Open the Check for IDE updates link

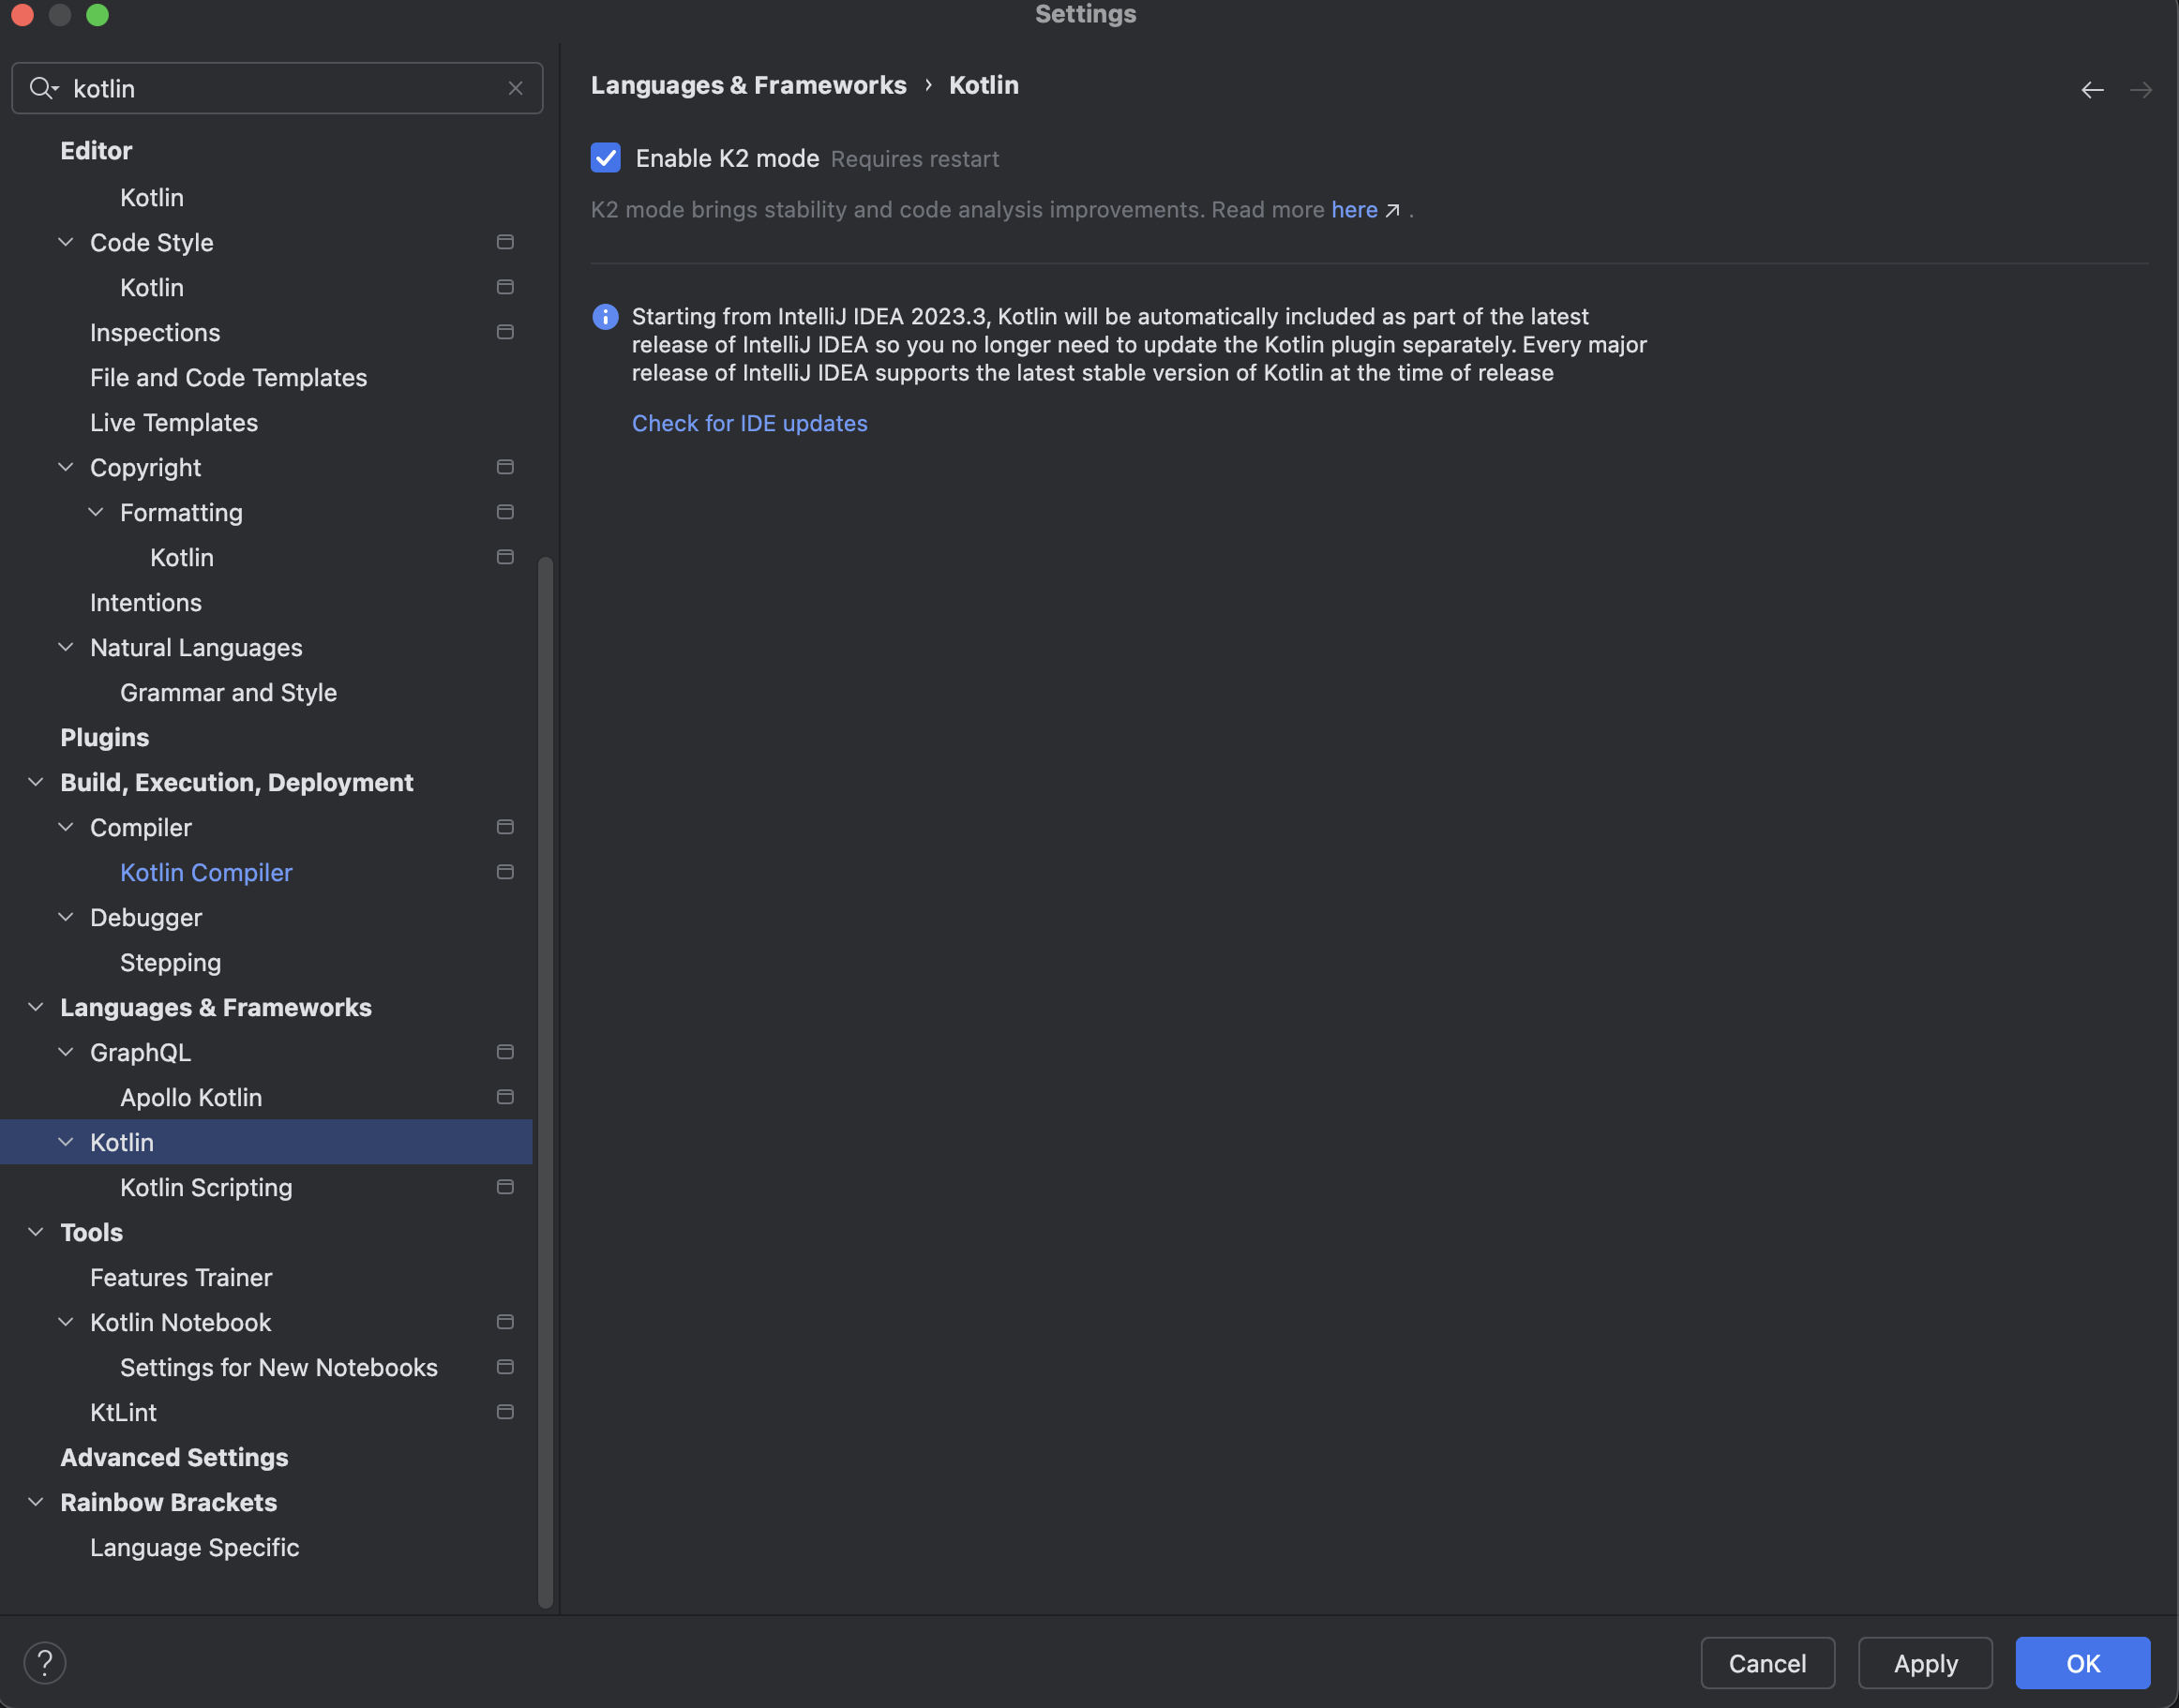pos(749,423)
